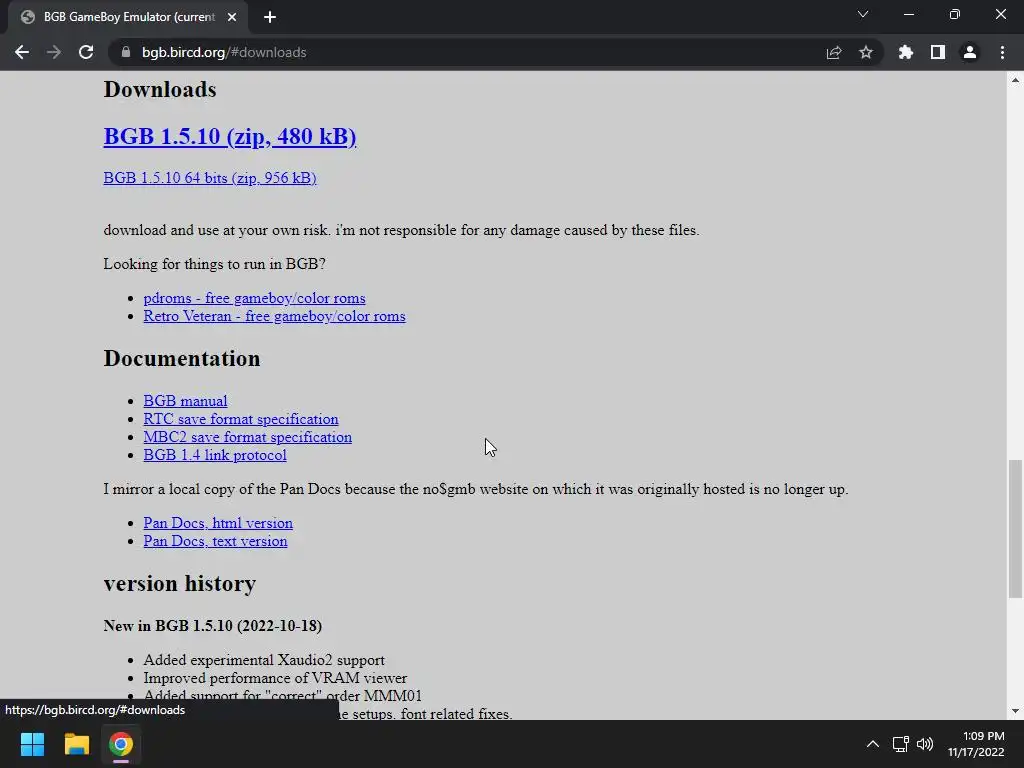Click the address bar URL

pos(224,52)
